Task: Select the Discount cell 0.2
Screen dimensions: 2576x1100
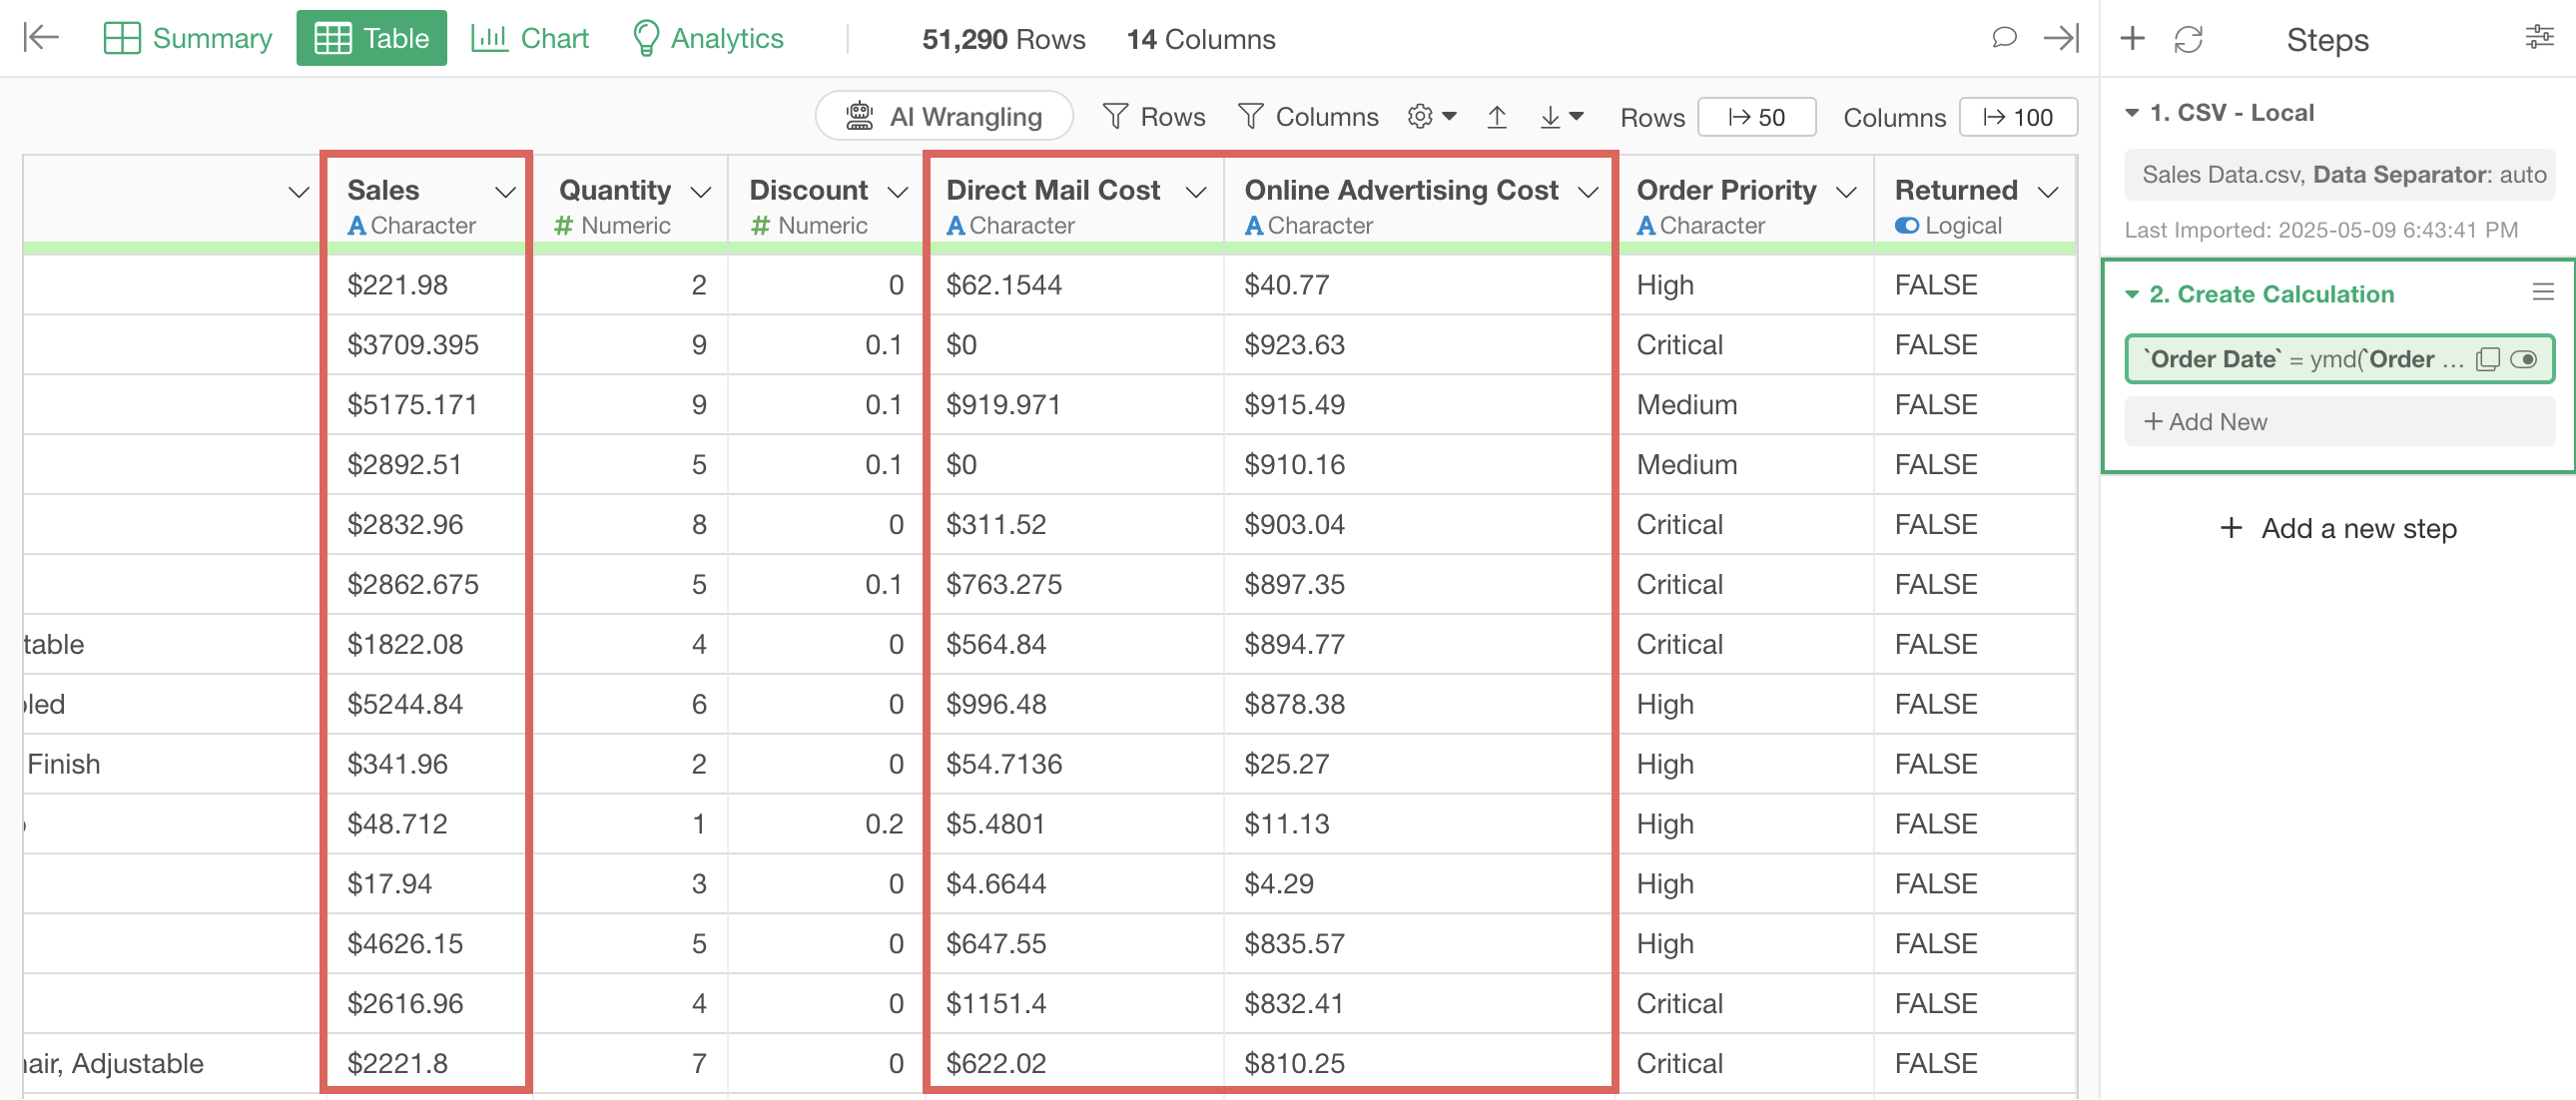Action: [x=826, y=824]
